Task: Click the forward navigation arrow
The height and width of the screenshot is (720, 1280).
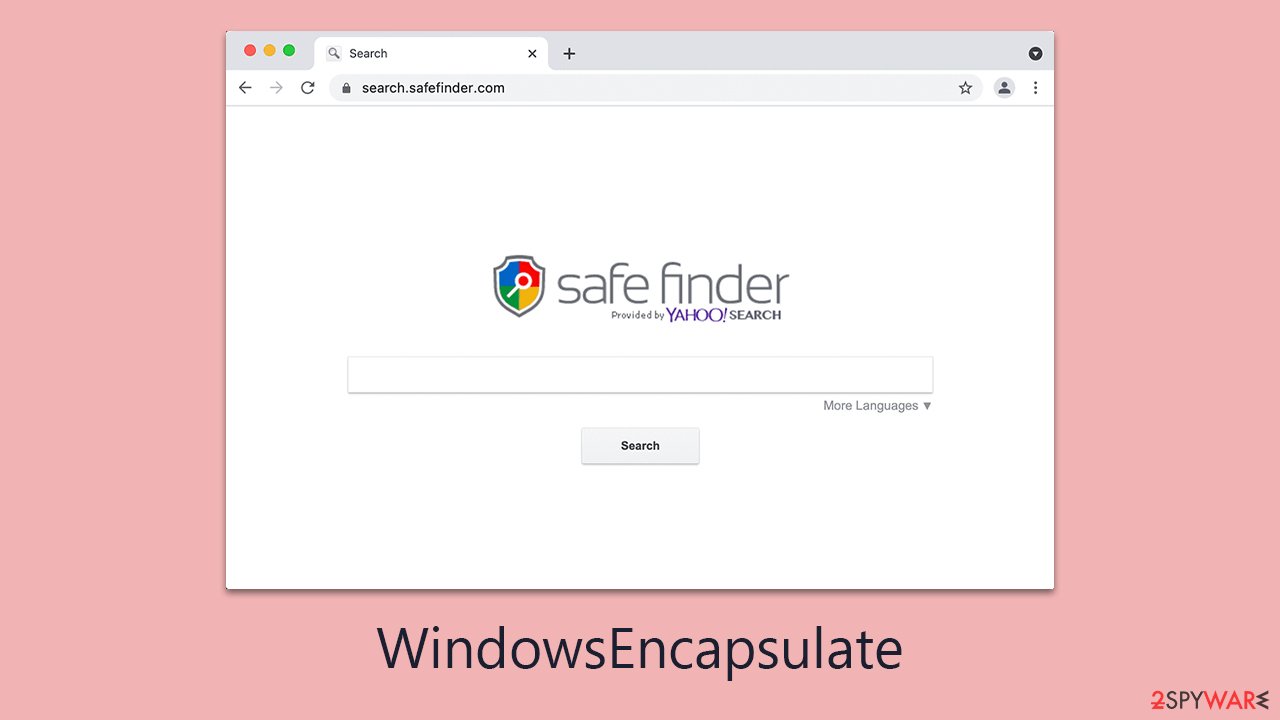Action: (x=276, y=88)
